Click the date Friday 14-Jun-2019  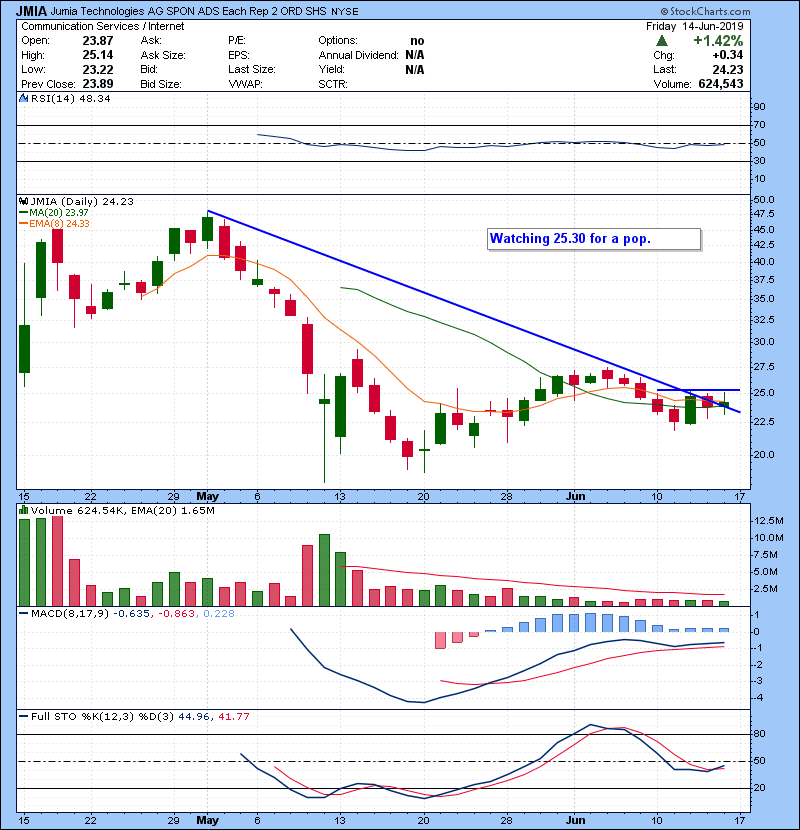click(x=695, y=26)
